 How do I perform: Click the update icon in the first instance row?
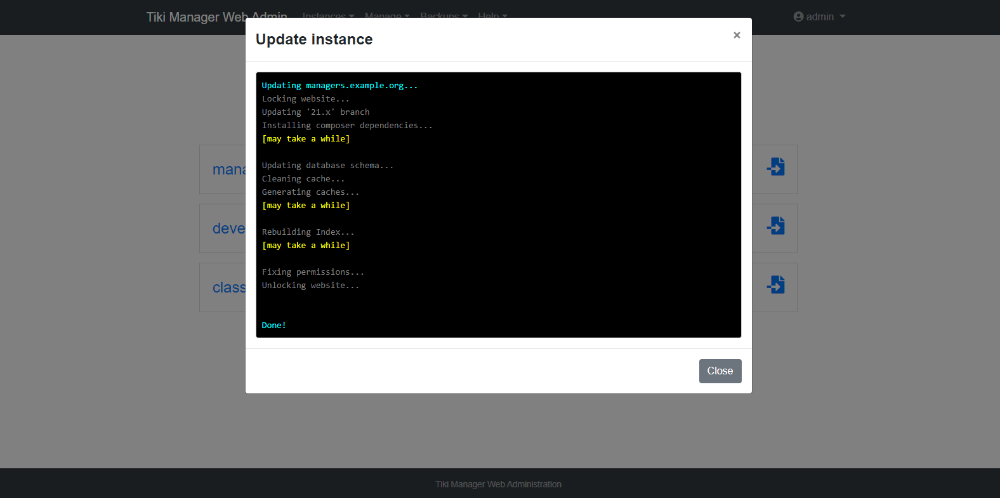[776, 167]
